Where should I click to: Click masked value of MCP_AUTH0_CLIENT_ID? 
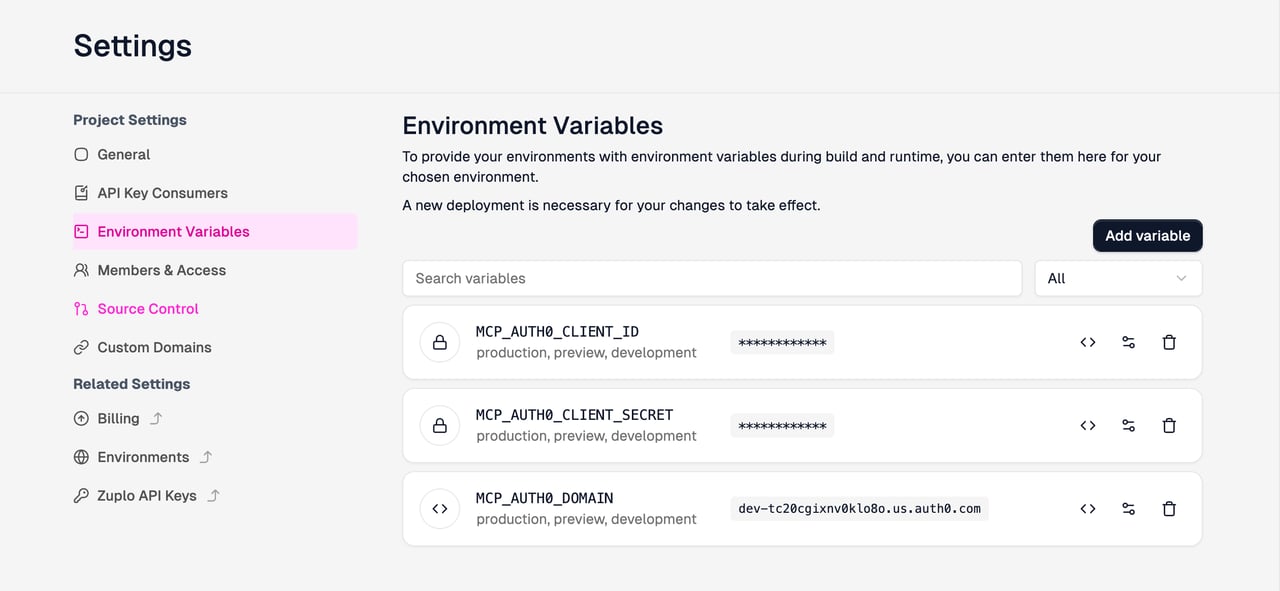(782, 343)
